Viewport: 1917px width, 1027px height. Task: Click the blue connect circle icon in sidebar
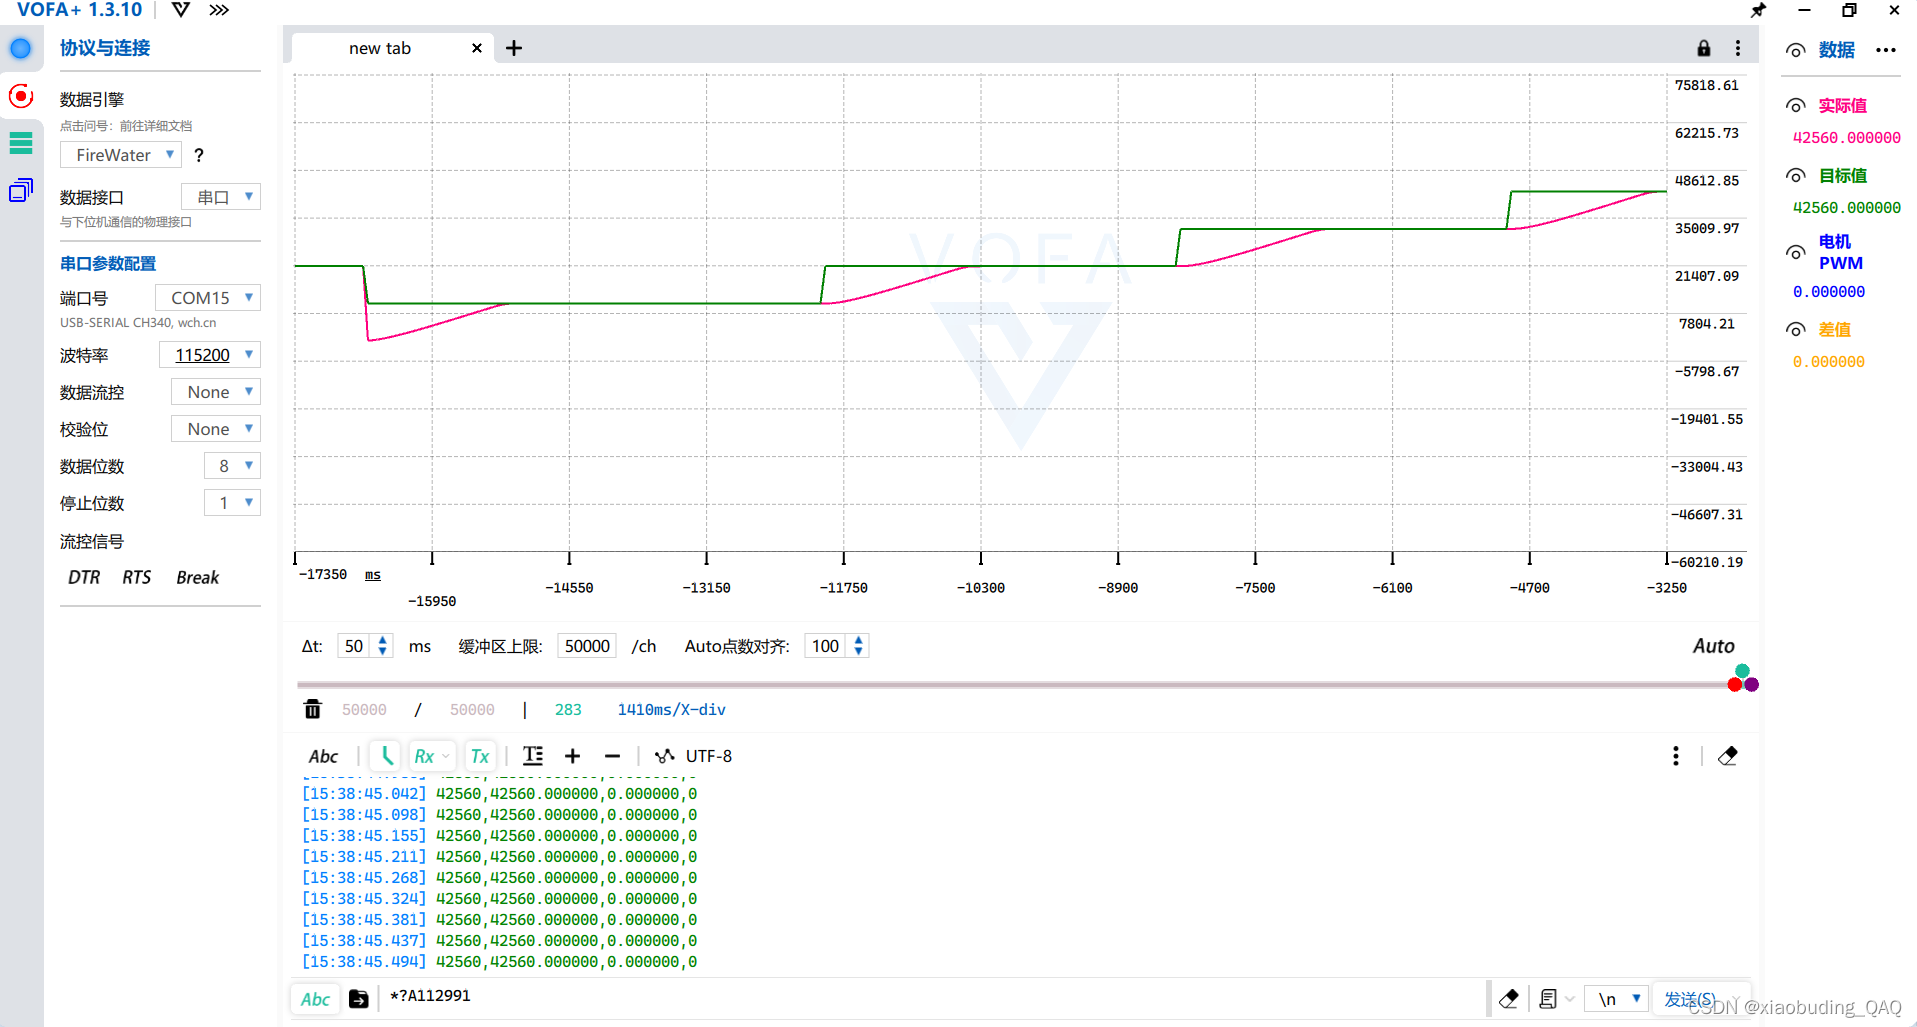pos(20,48)
